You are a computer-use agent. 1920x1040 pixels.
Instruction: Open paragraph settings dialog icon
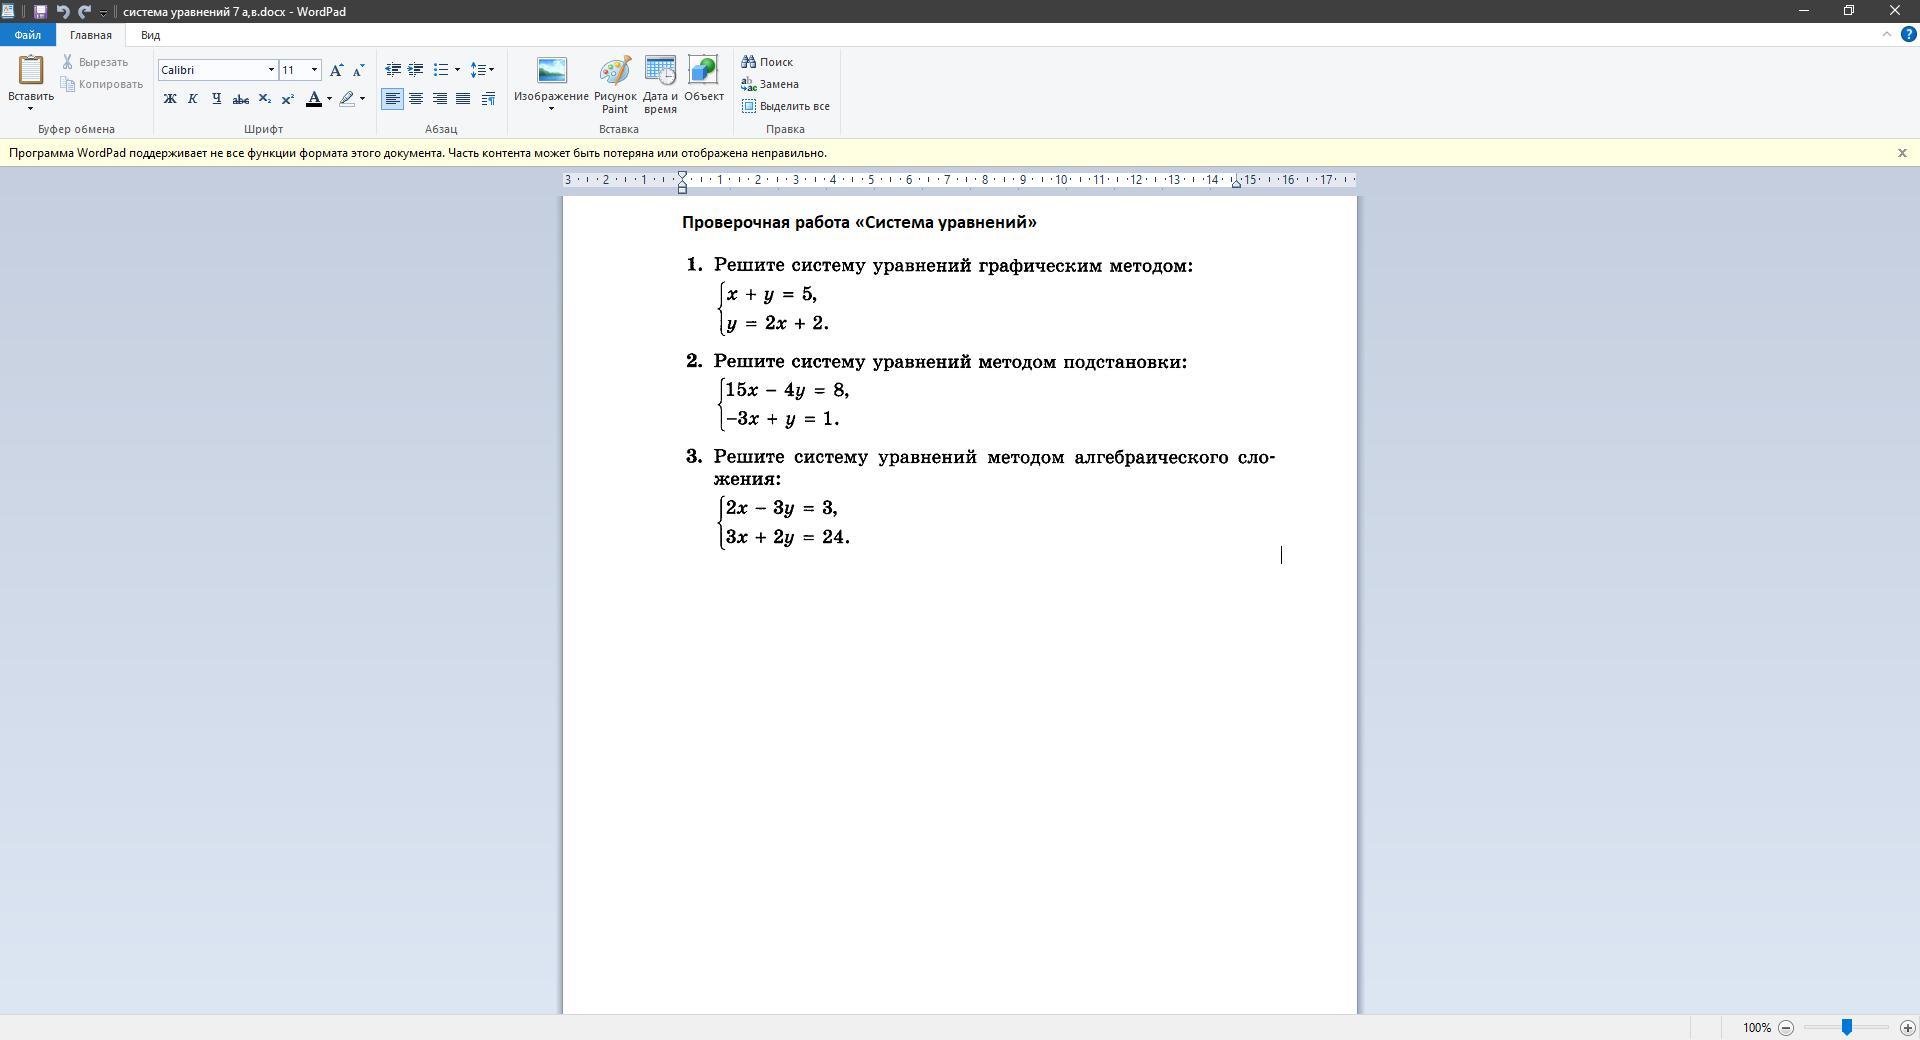488,99
